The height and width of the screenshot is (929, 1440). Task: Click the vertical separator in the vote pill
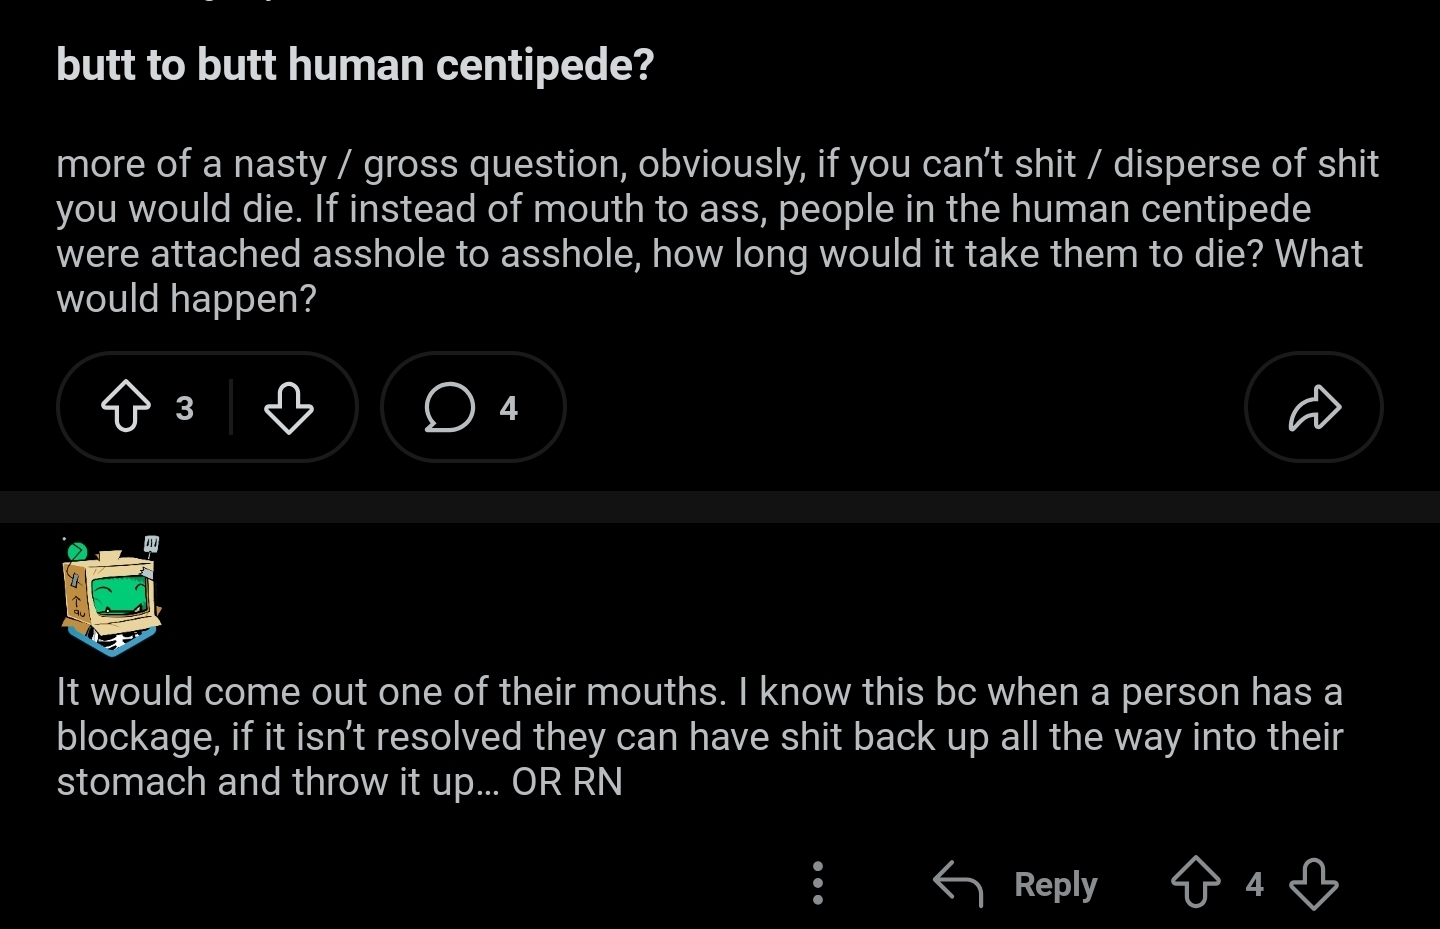tap(231, 407)
